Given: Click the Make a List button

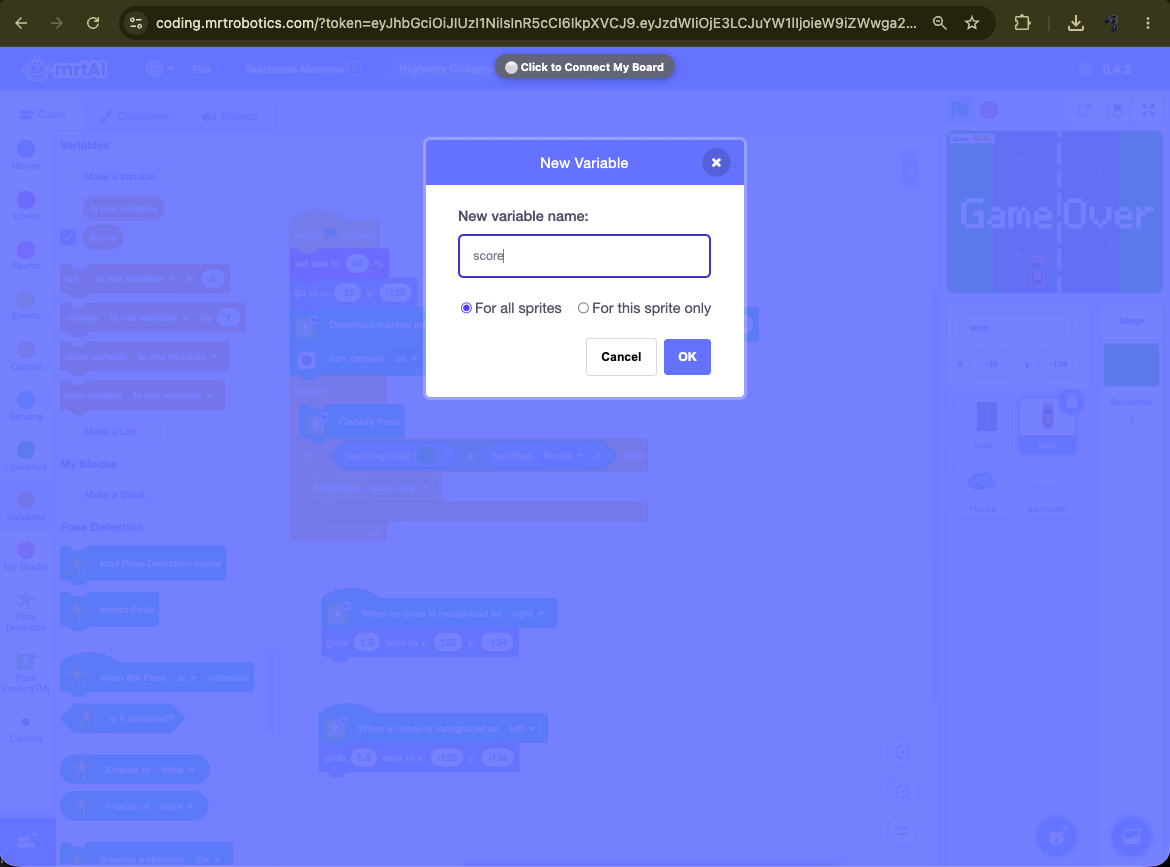Looking at the screenshot, I should click(x=110, y=431).
